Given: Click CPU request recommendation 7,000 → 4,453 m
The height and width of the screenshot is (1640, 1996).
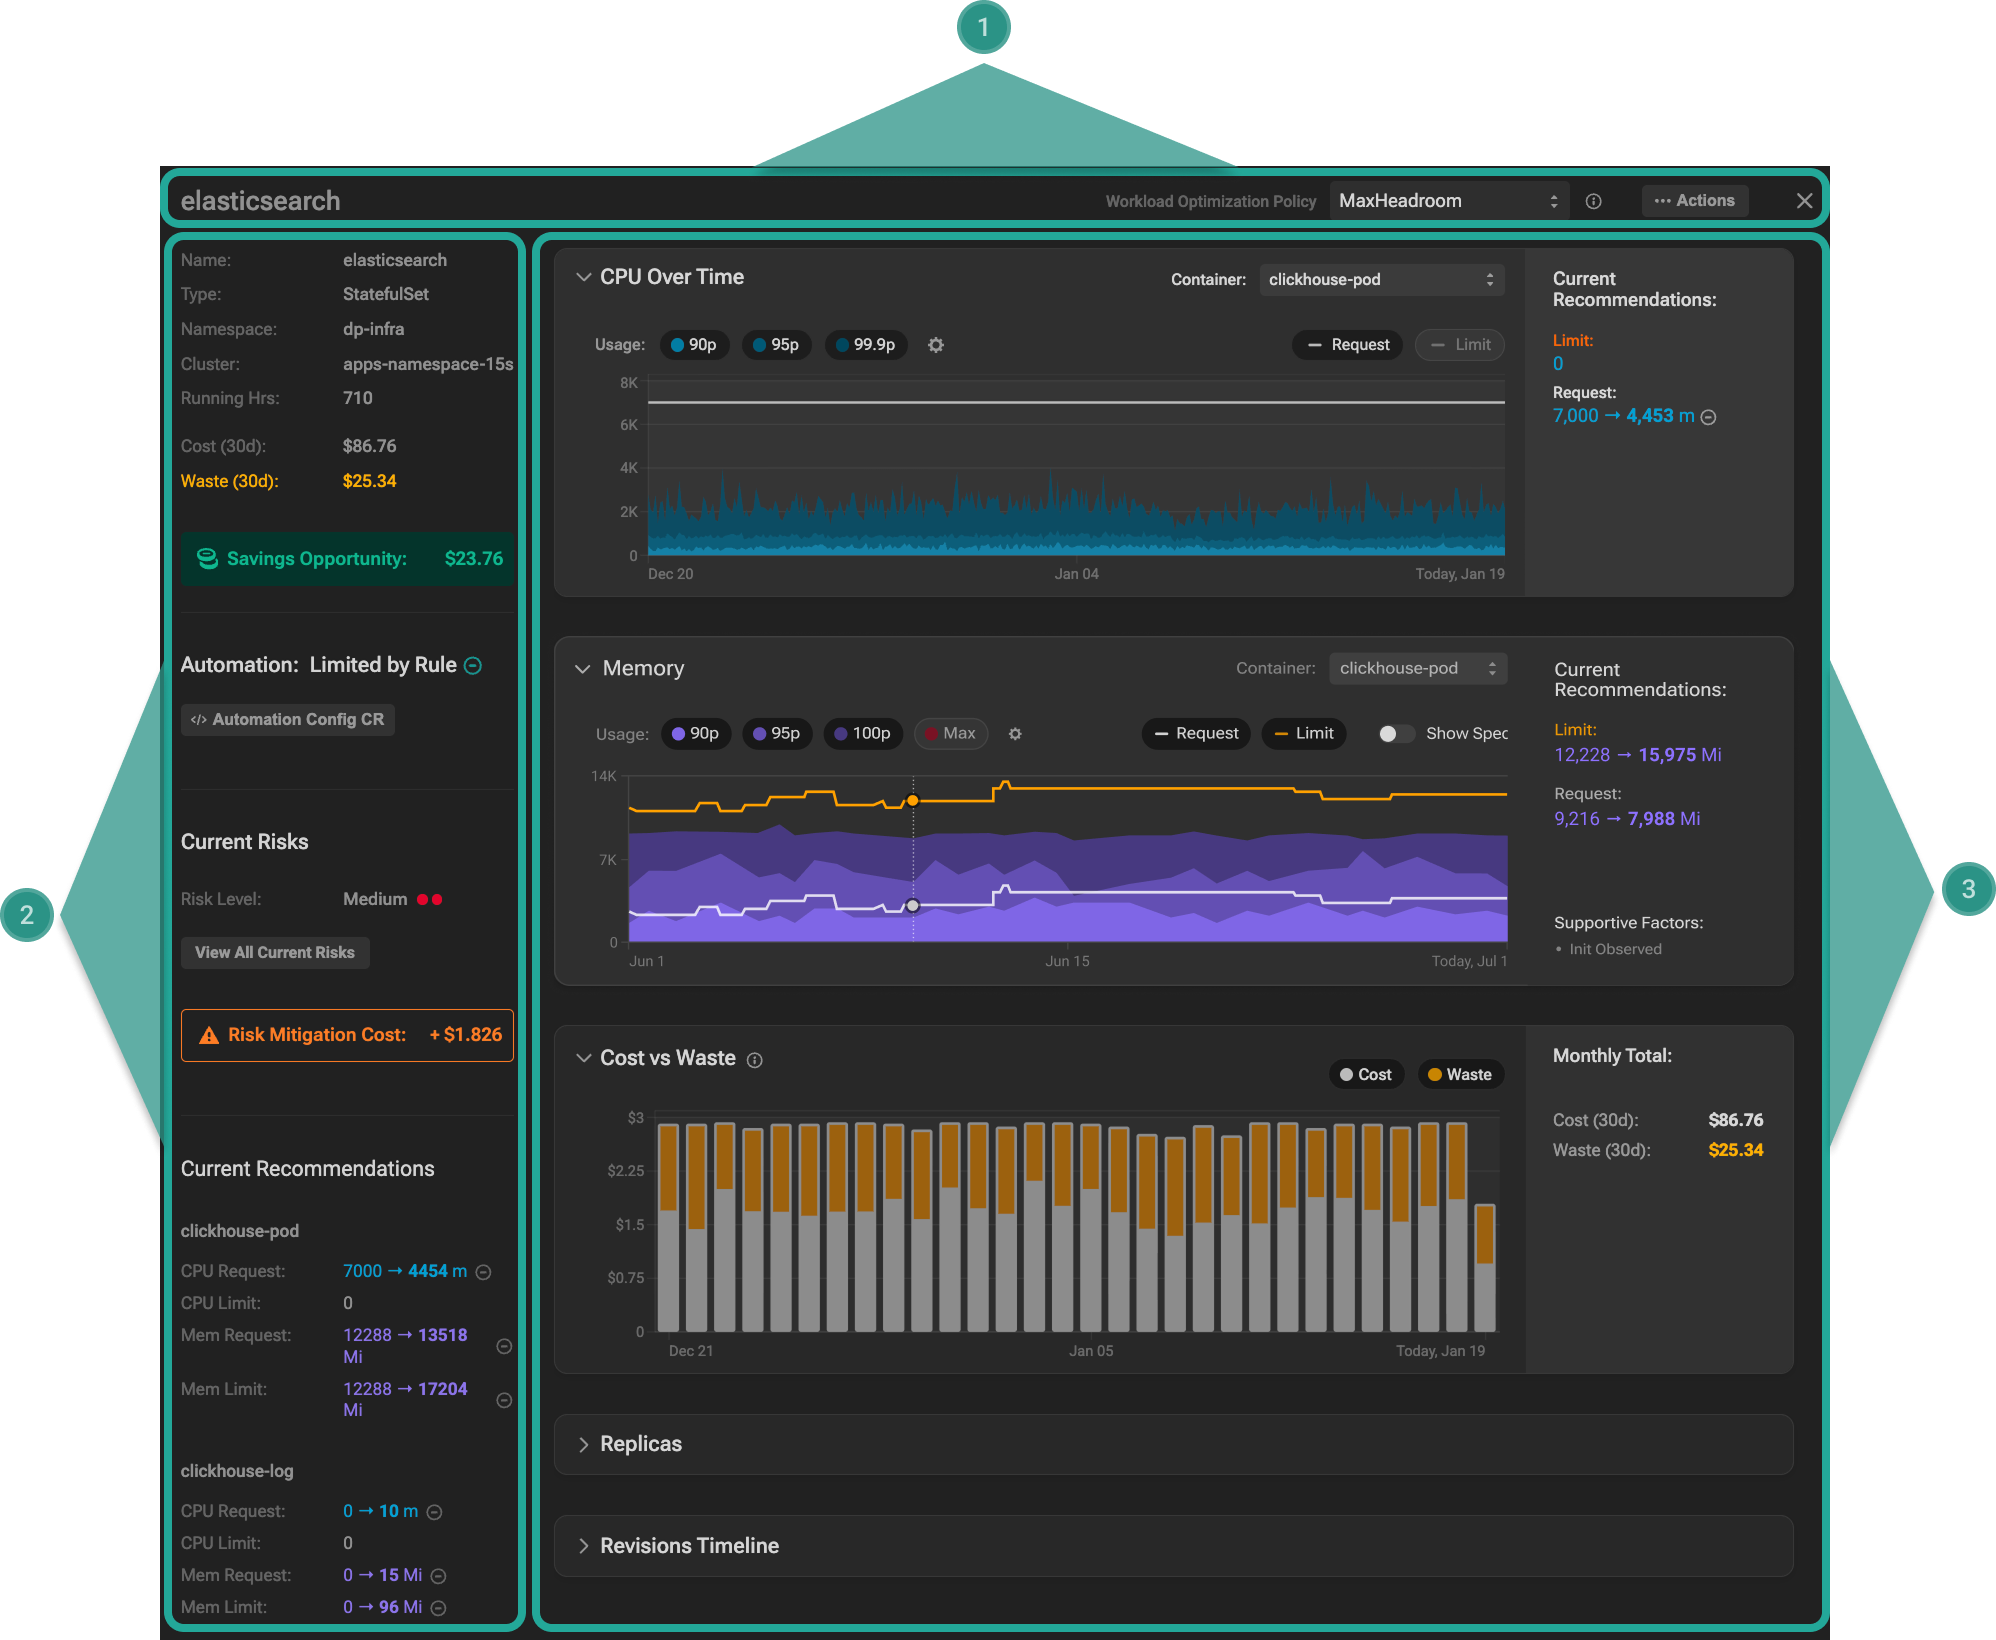Looking at the screenshot, I should pos(1623,416).
